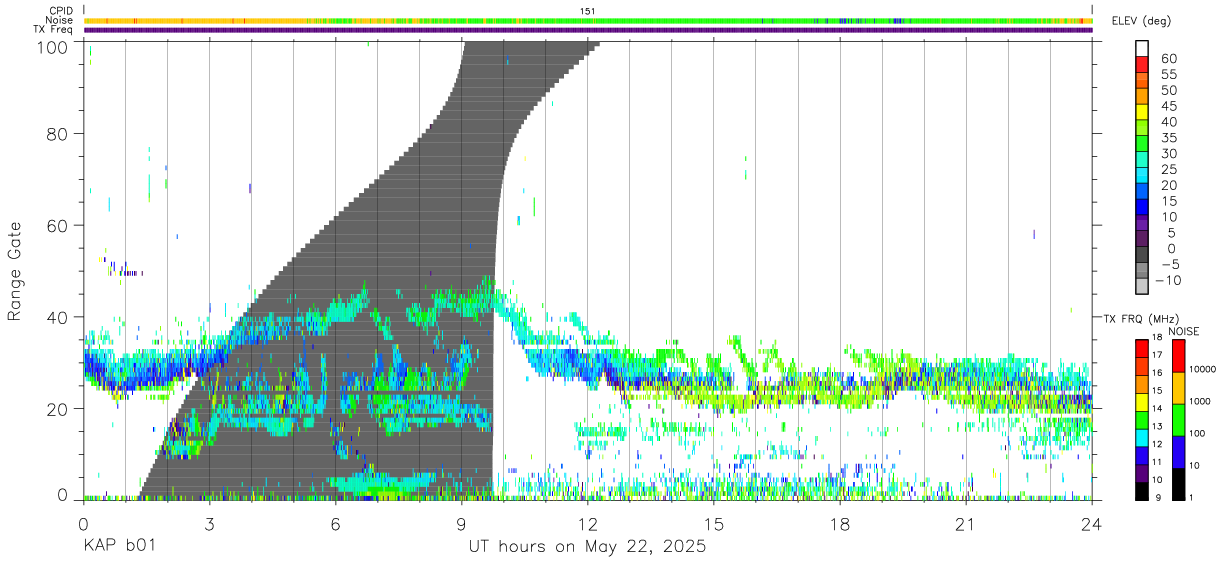Screen dimensions: 1228x567
Task: Click the white top segment of ELEV colorbar
Action: [x=1143, y=49]
